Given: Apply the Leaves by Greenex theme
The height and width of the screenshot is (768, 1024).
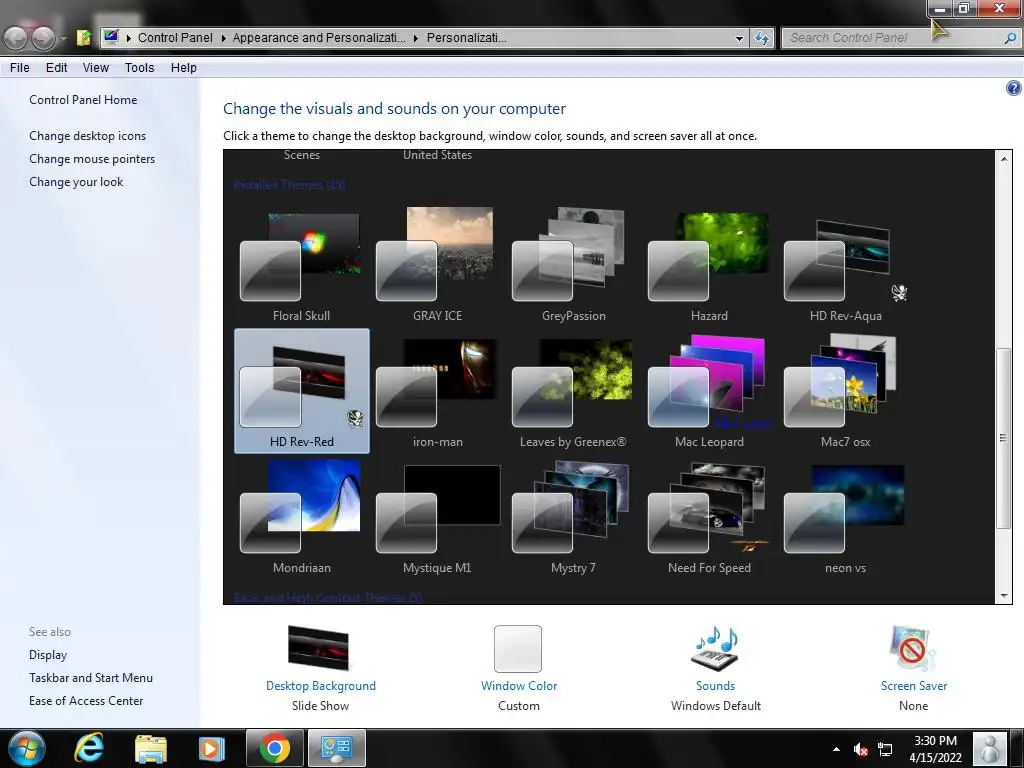Looking at the screenshot, I should pyautogui.click(x=573, y=391).
